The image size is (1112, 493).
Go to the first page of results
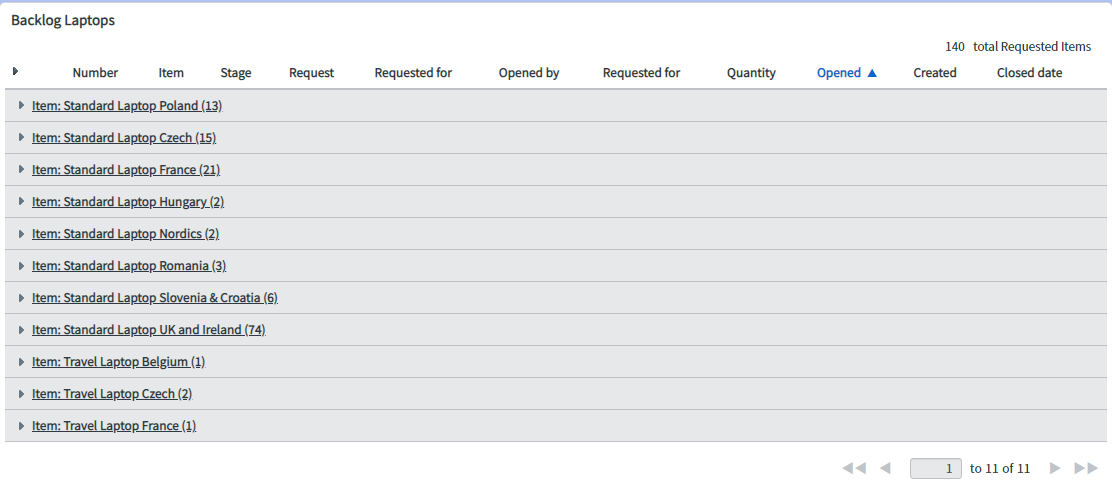coord(854,468)
